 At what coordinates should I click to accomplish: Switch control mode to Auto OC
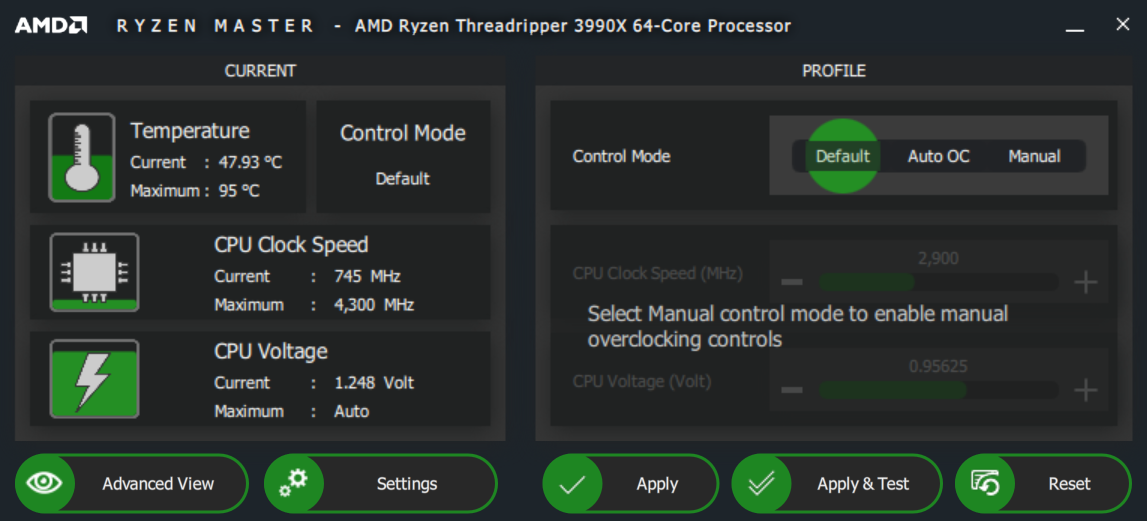(939, 156)
